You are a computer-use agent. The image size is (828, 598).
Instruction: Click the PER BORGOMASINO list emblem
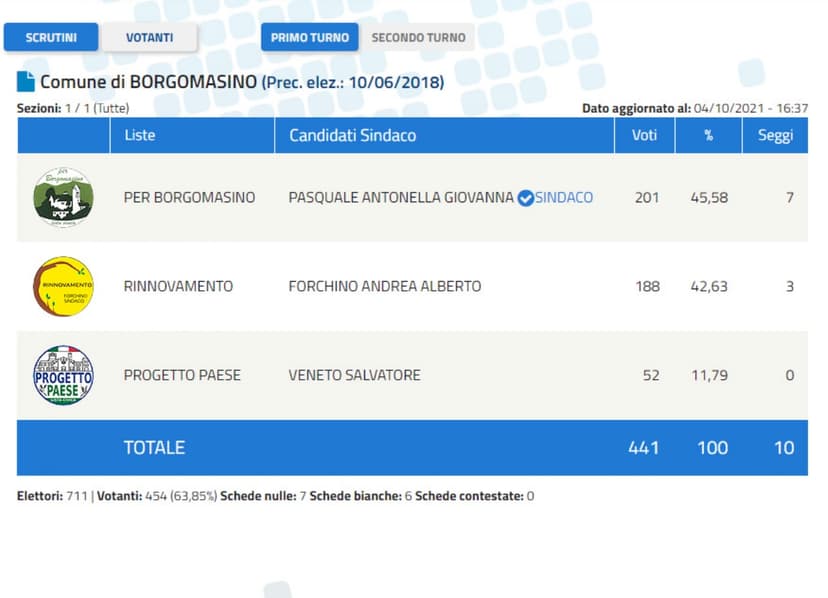tap(62, 197)
